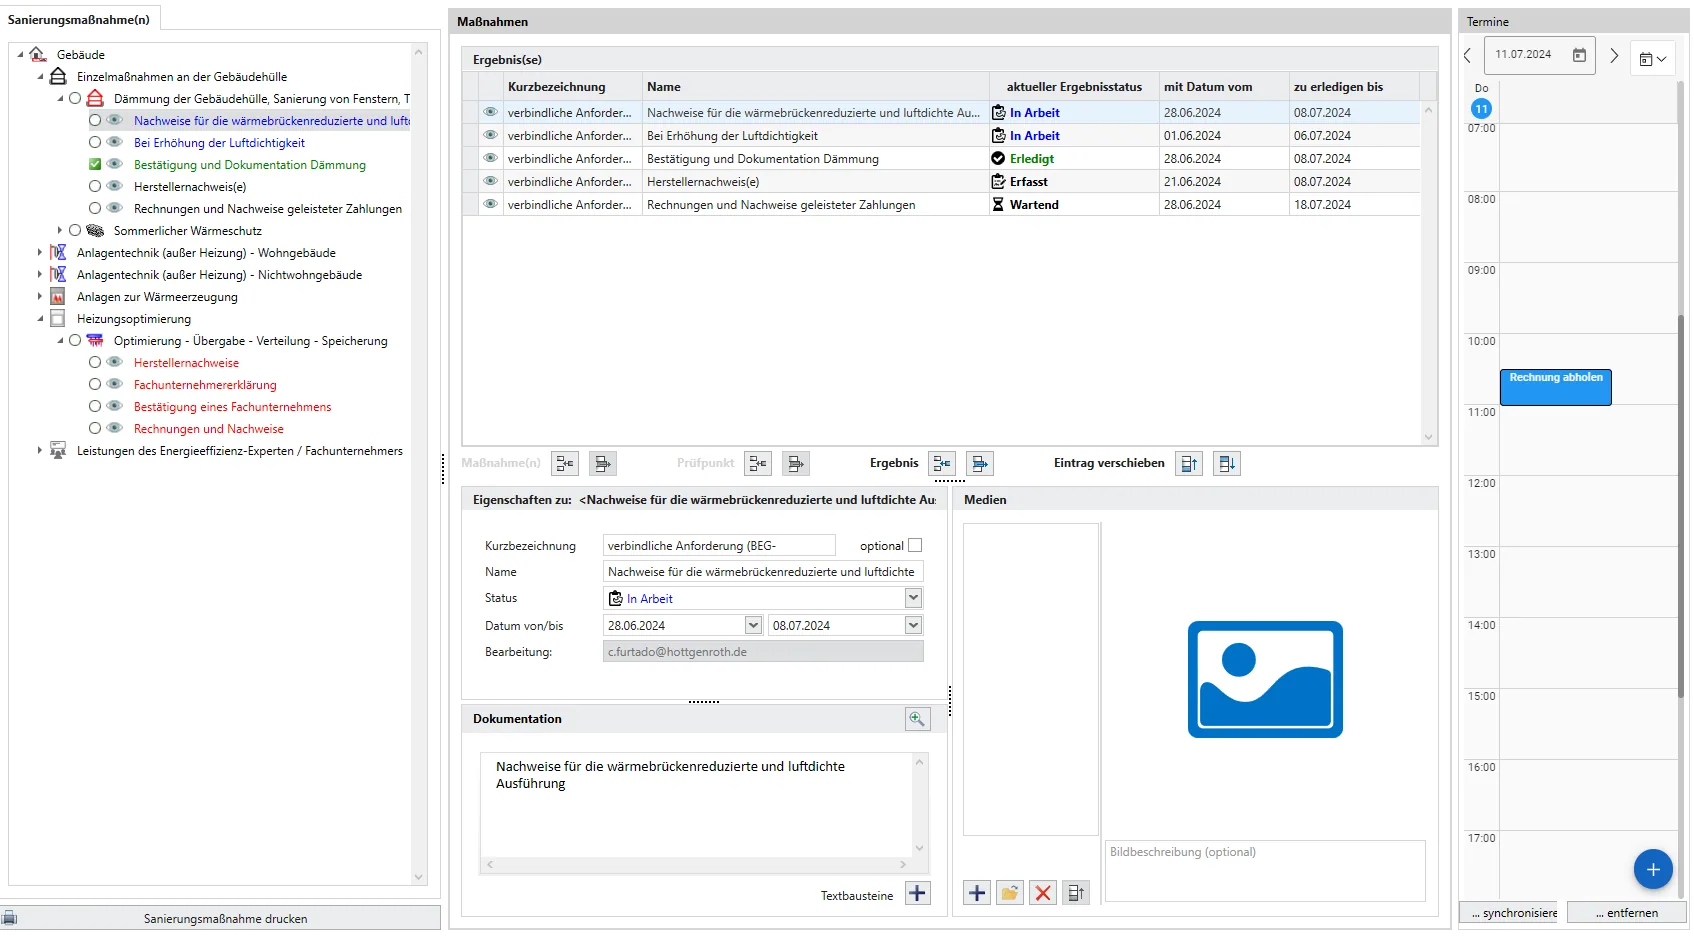Click the move entry down icon
This screenshot has width=1694, height=936.
[x=1227, y=464]
